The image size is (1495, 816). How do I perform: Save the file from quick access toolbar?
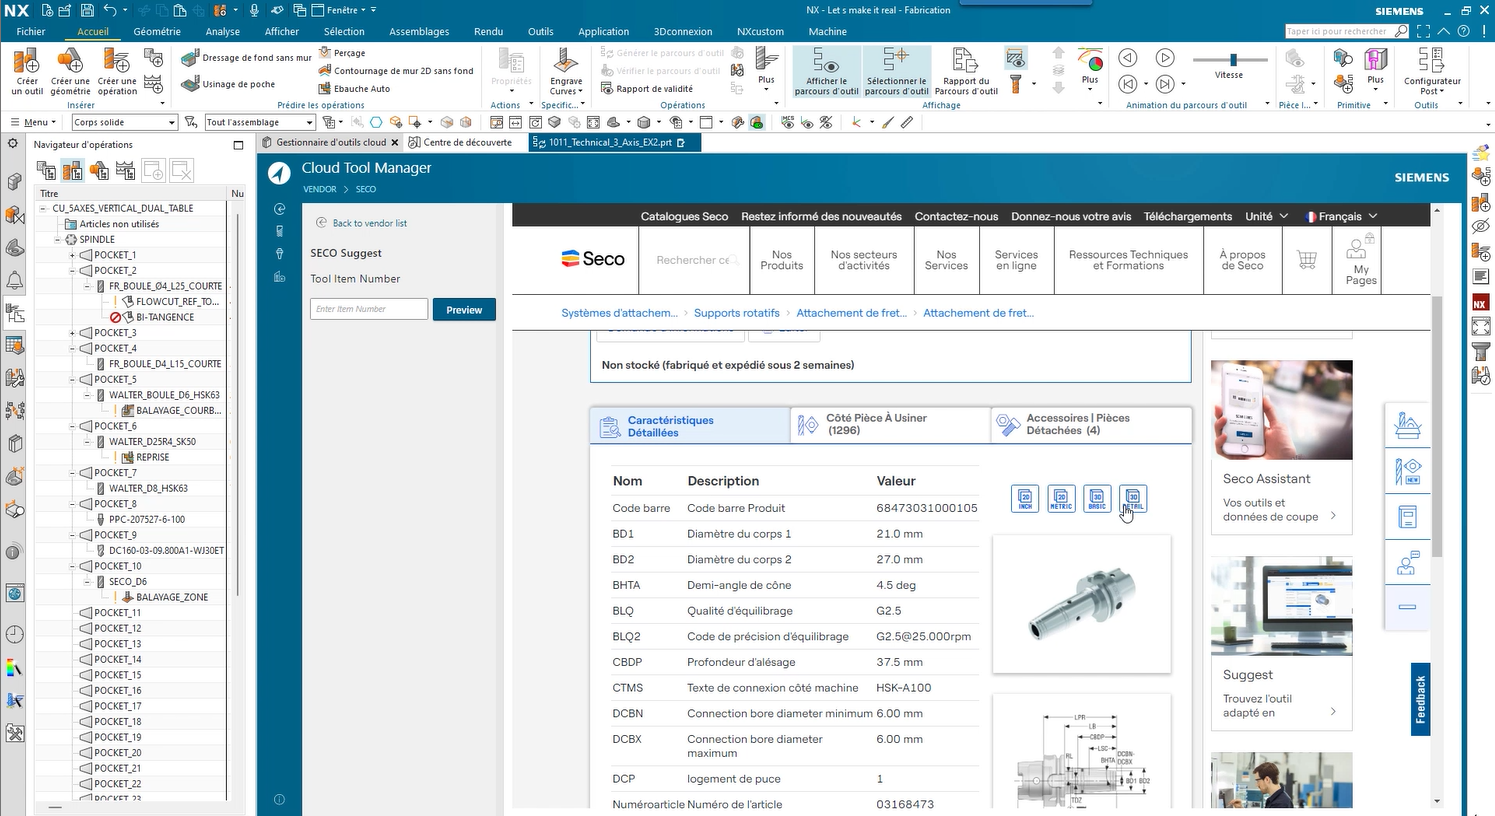(87, 10)
